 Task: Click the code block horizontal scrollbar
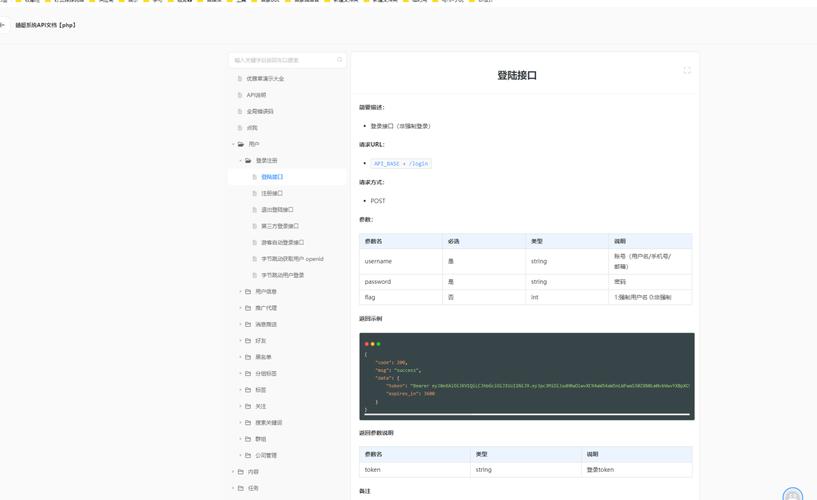526,414
